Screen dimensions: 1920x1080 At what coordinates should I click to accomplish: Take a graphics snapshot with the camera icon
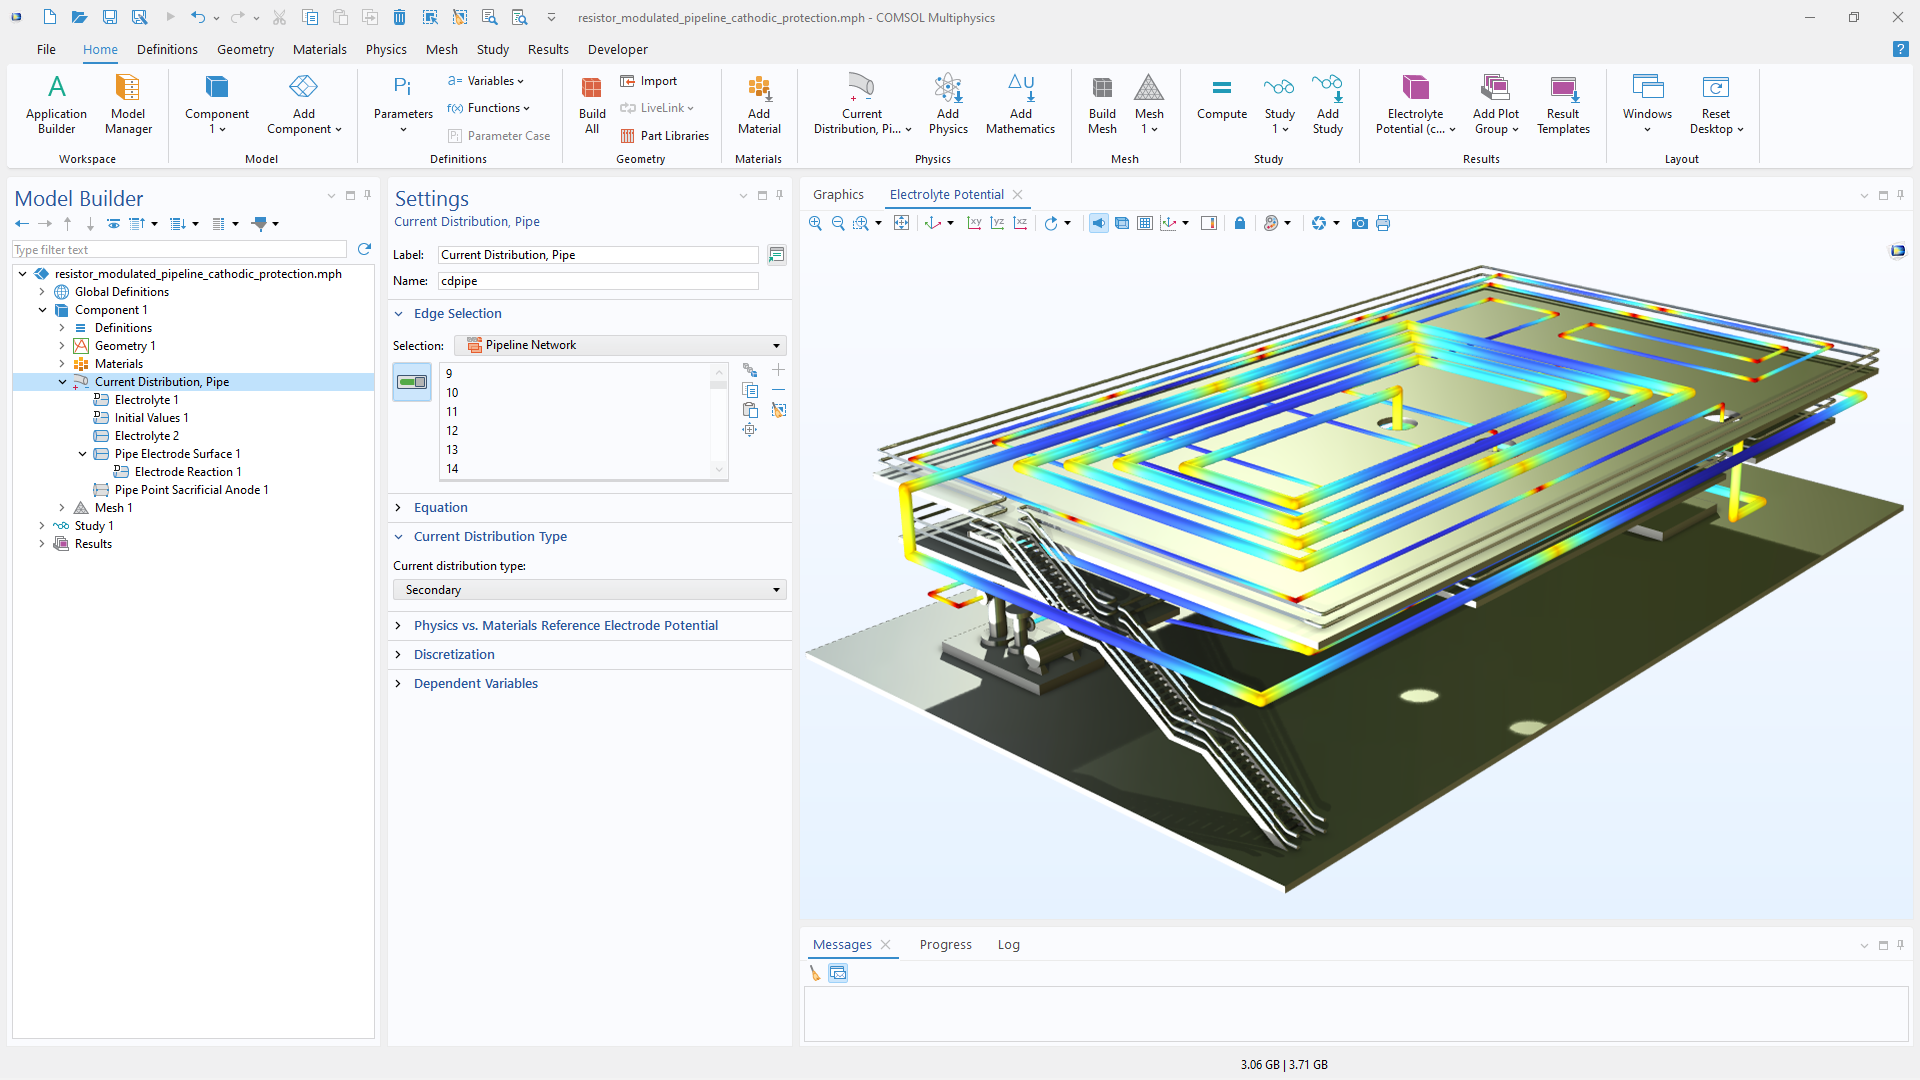pos(1359,223)
